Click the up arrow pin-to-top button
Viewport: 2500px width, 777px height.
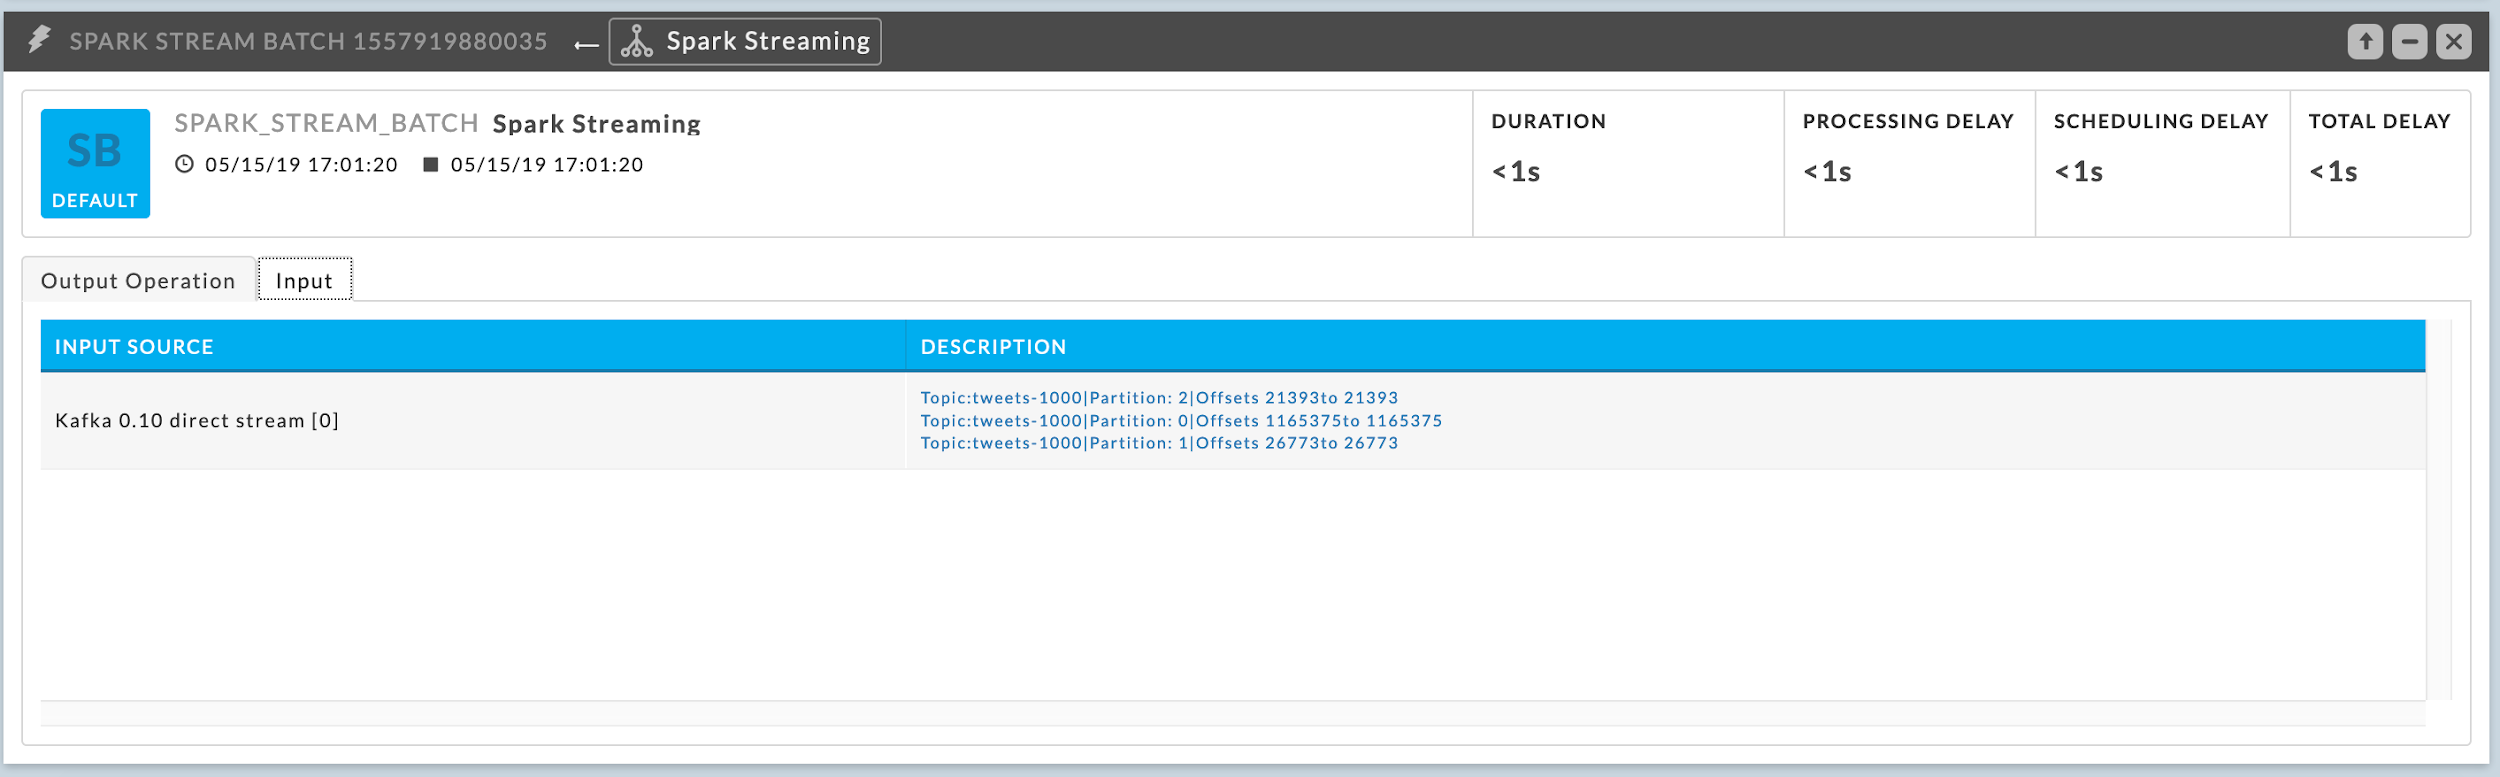tap(2365, 42)
